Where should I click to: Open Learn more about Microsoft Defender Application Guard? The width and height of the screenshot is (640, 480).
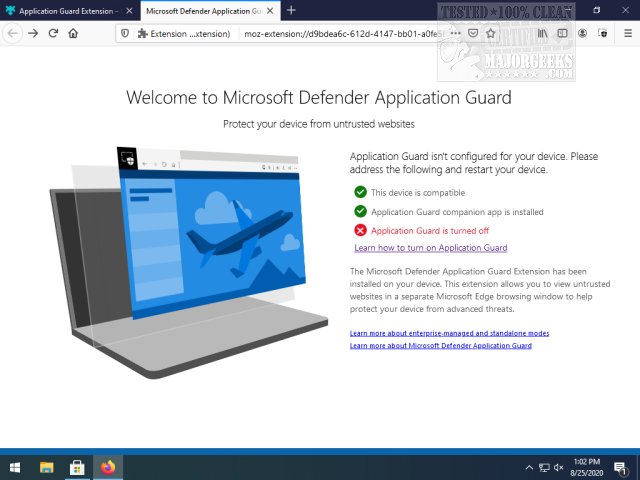click(440, 346)
